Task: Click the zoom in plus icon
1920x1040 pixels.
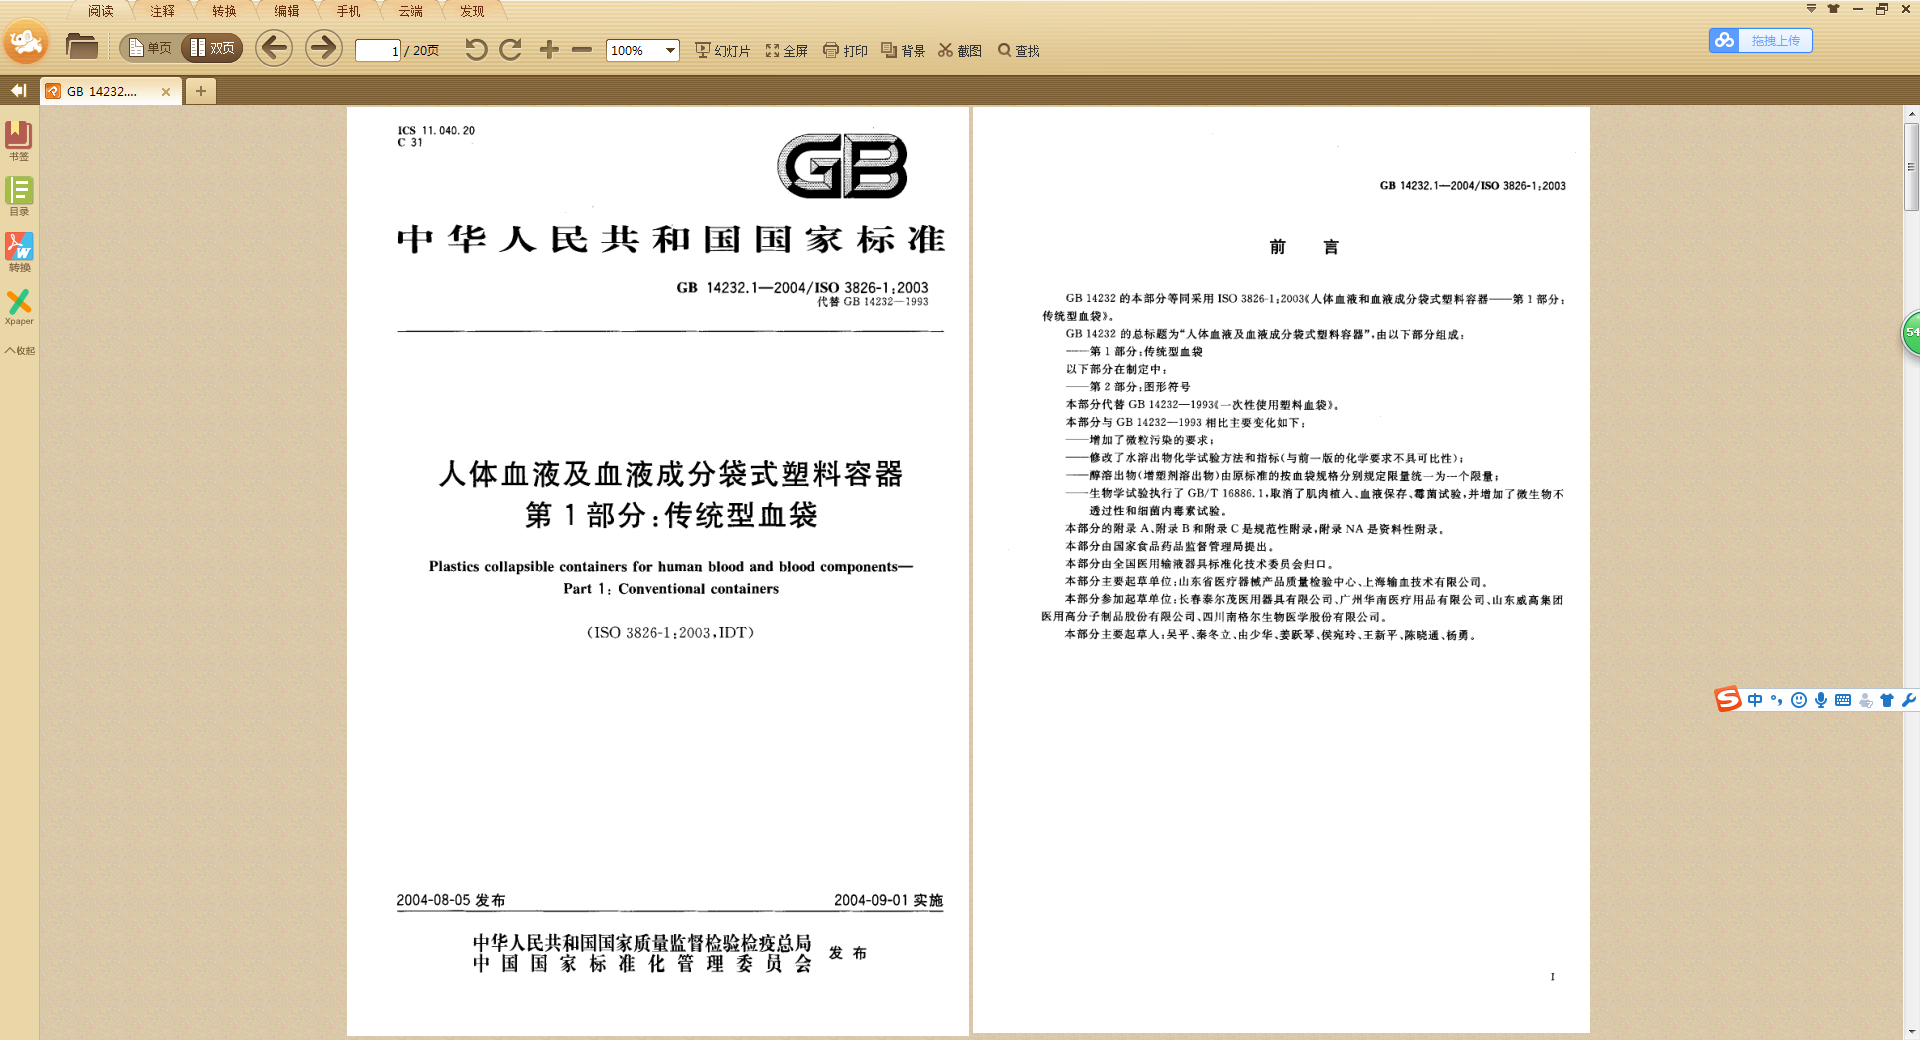Action: pos(549,50)
